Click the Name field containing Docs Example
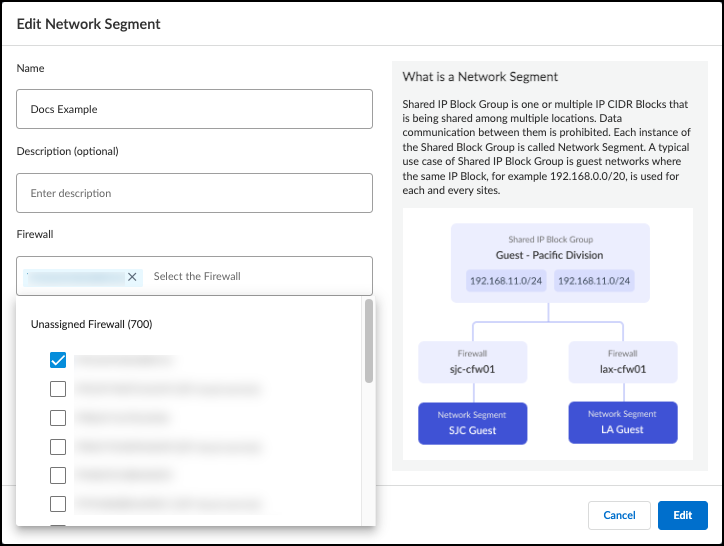Screen dimensions: 724x546 pos(194,109)
